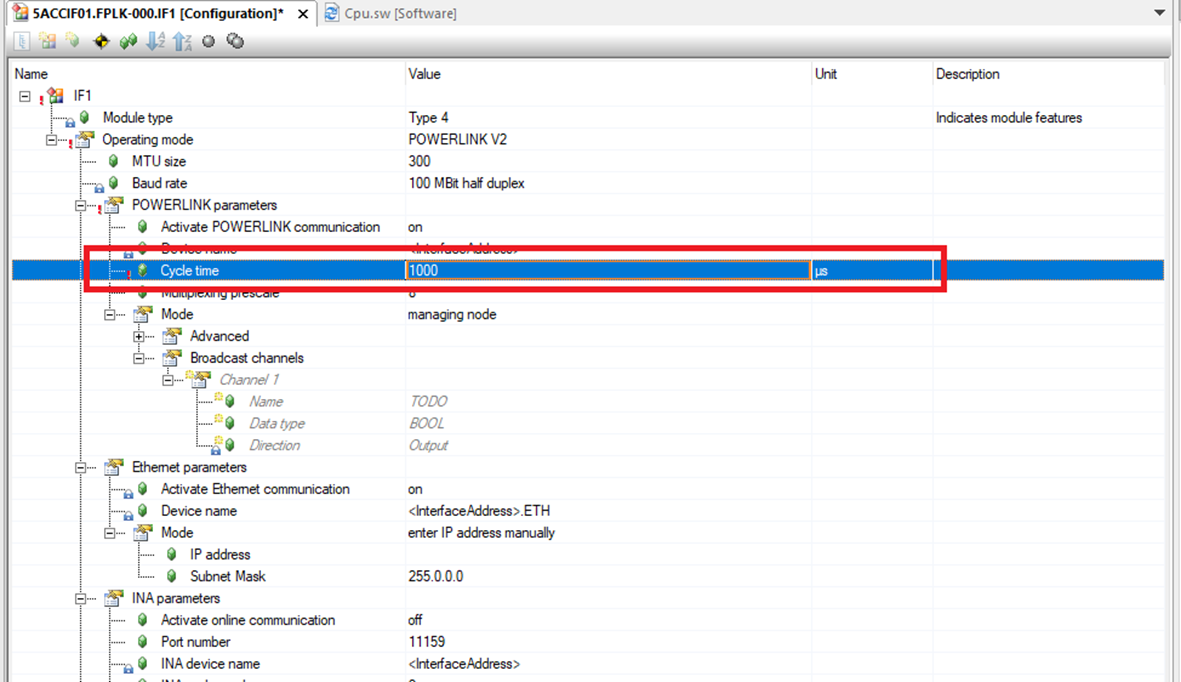Collapse the IF1 root node
Image resolution: width=1181 pixels, height=682 pixels.
(x=25, y=96)
